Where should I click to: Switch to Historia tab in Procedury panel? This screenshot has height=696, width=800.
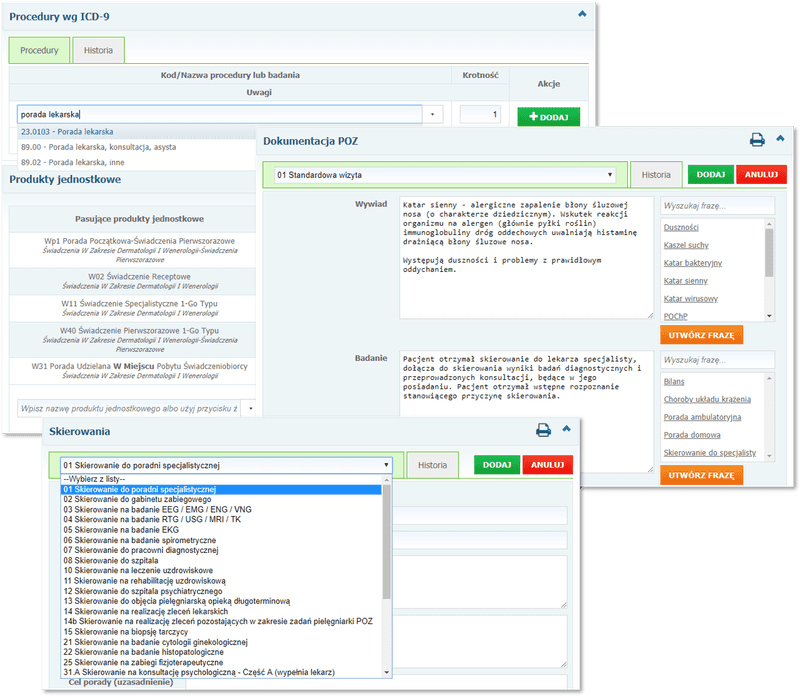coord(98,50)
